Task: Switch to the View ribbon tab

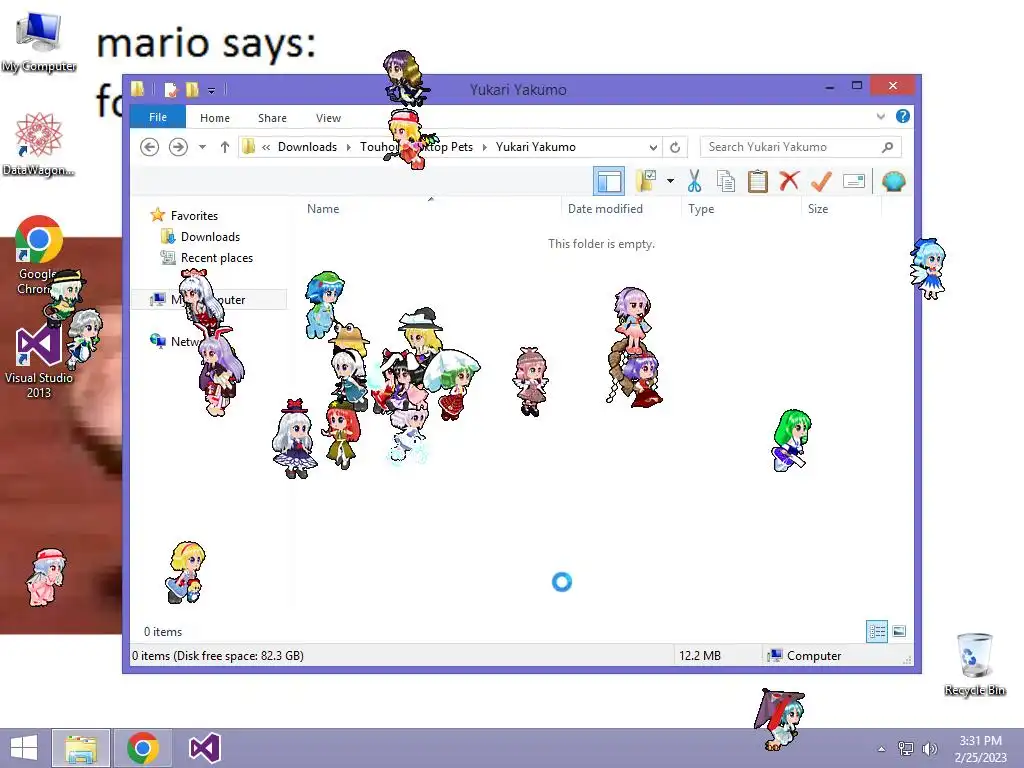Action: pos(328,118)
